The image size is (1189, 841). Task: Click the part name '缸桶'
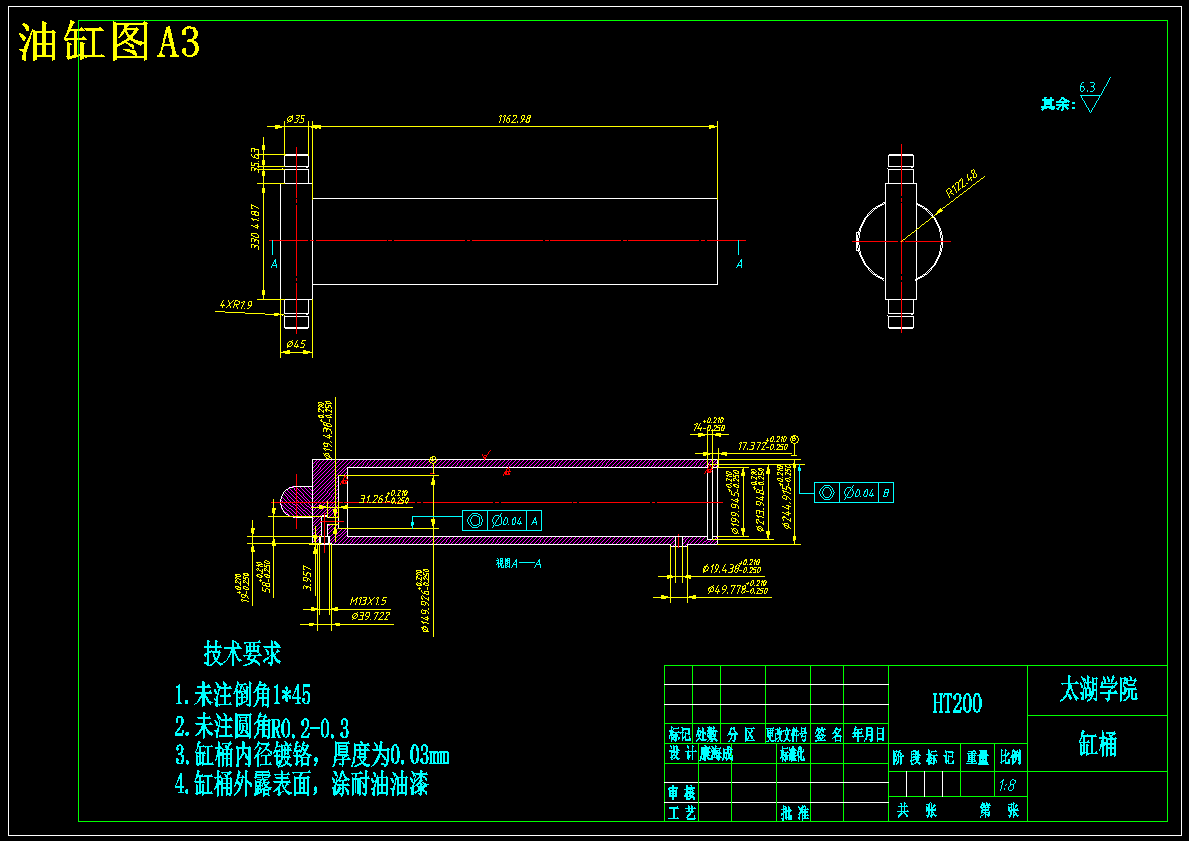tap(1098, 744)
